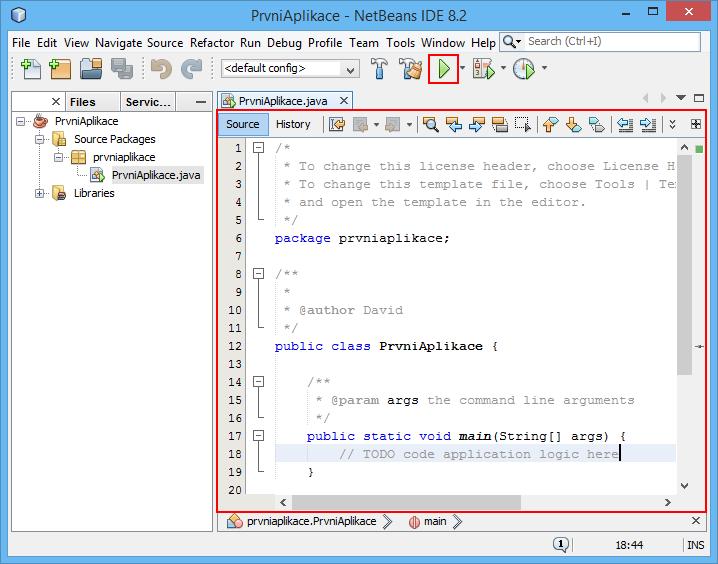Viewport: 718px width, 564px height.
Task: Click the Toggle Bookmark icon
Action: 597,124
